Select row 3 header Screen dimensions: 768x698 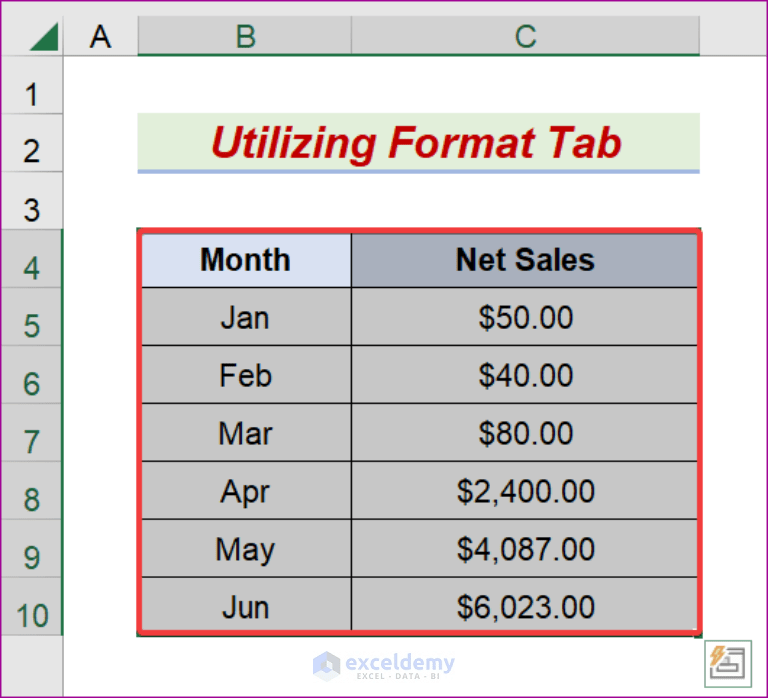point(32,201)
